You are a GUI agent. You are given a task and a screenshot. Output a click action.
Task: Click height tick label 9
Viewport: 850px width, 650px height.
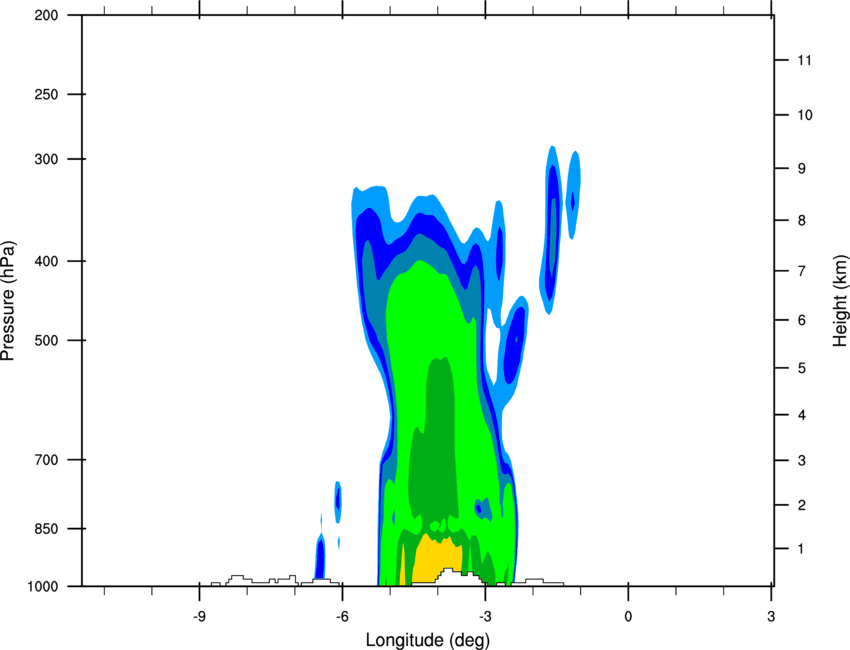(801, 169)
